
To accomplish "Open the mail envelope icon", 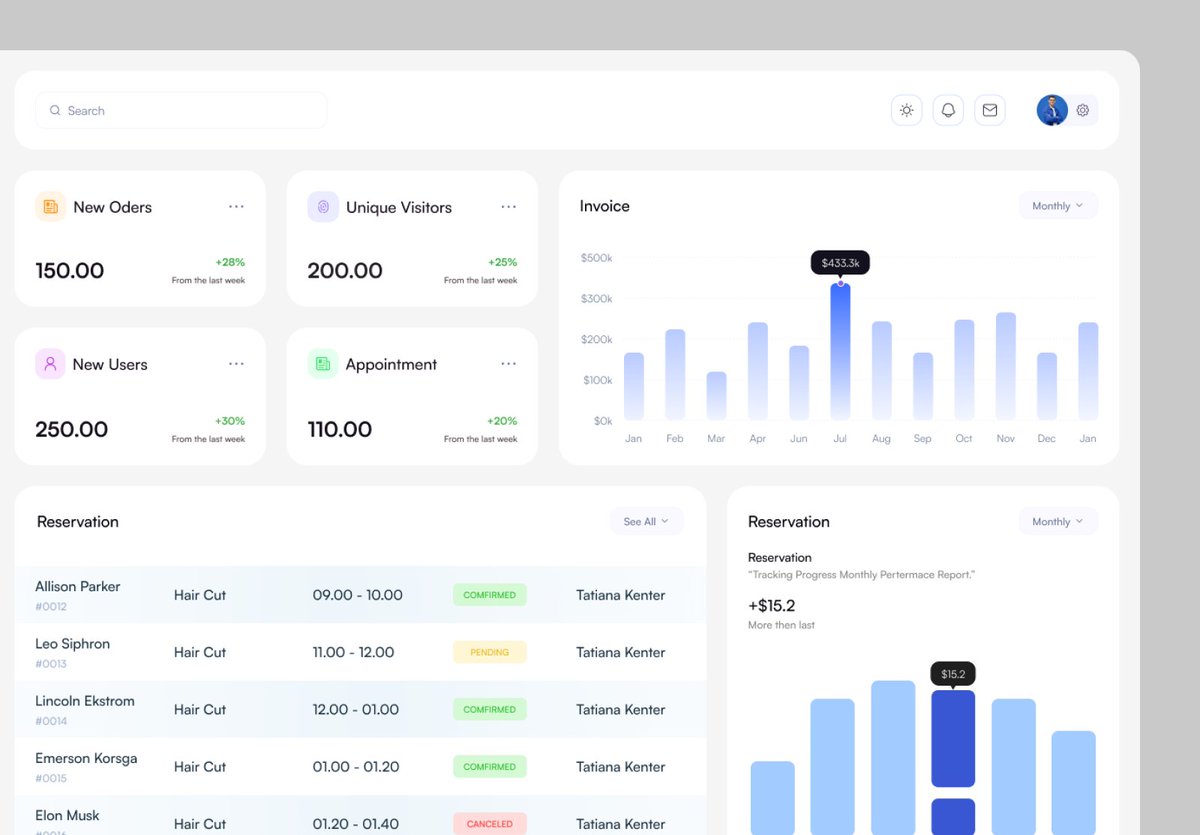I will [x=990, y=110].
